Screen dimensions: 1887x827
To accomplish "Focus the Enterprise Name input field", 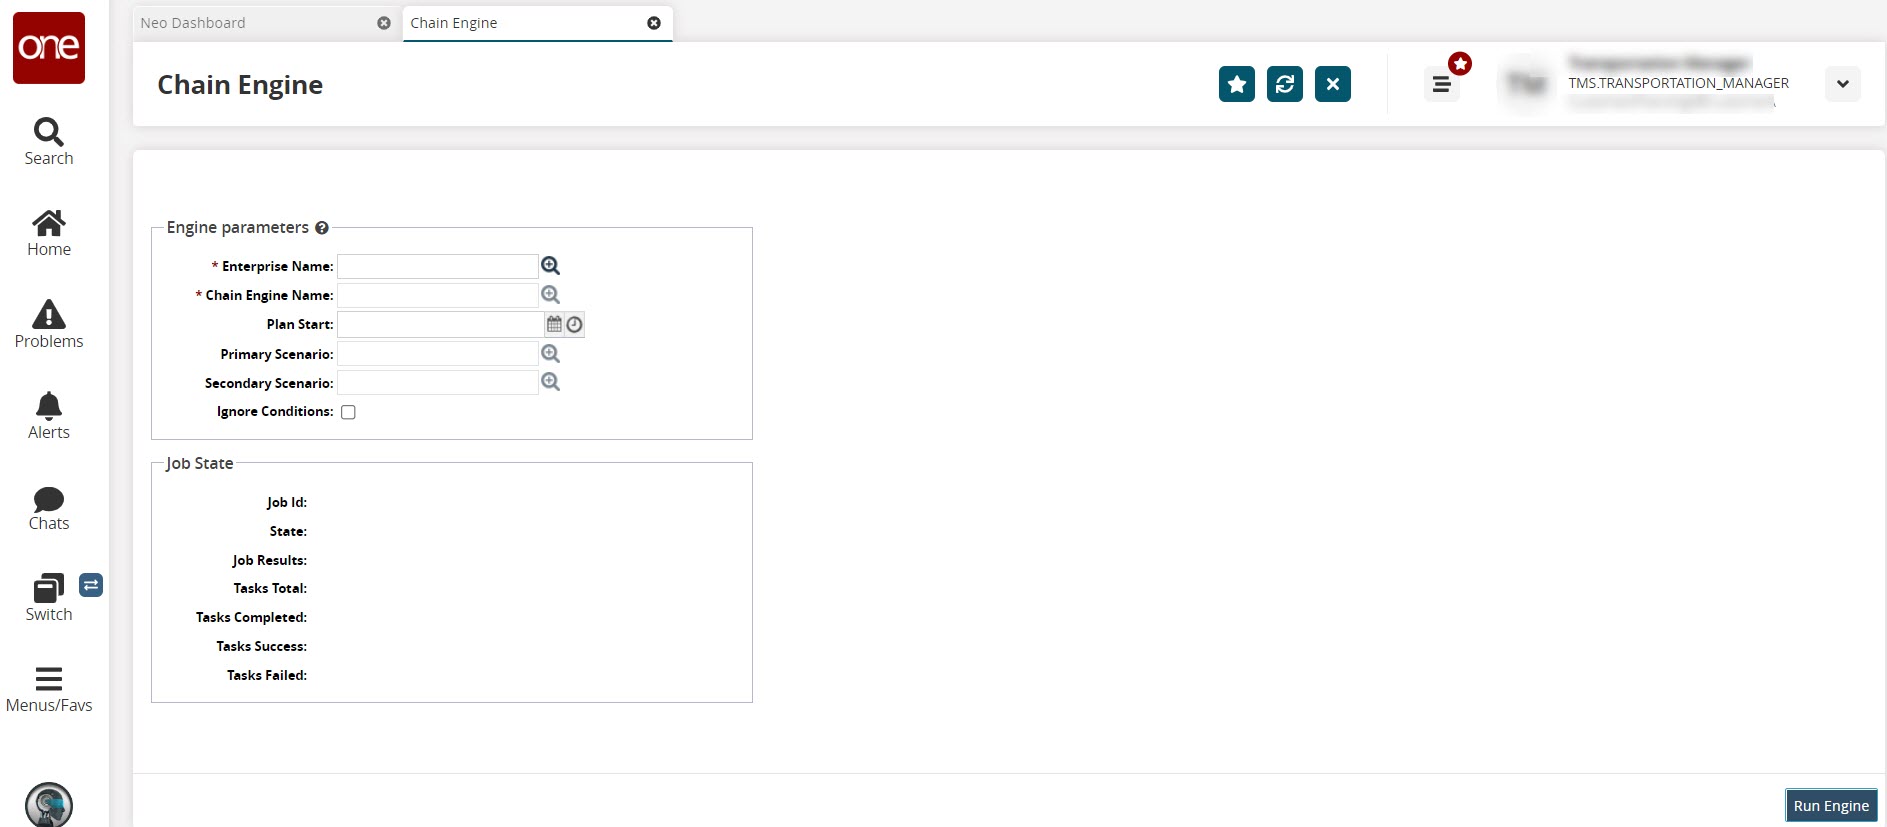I will [438, 266].
